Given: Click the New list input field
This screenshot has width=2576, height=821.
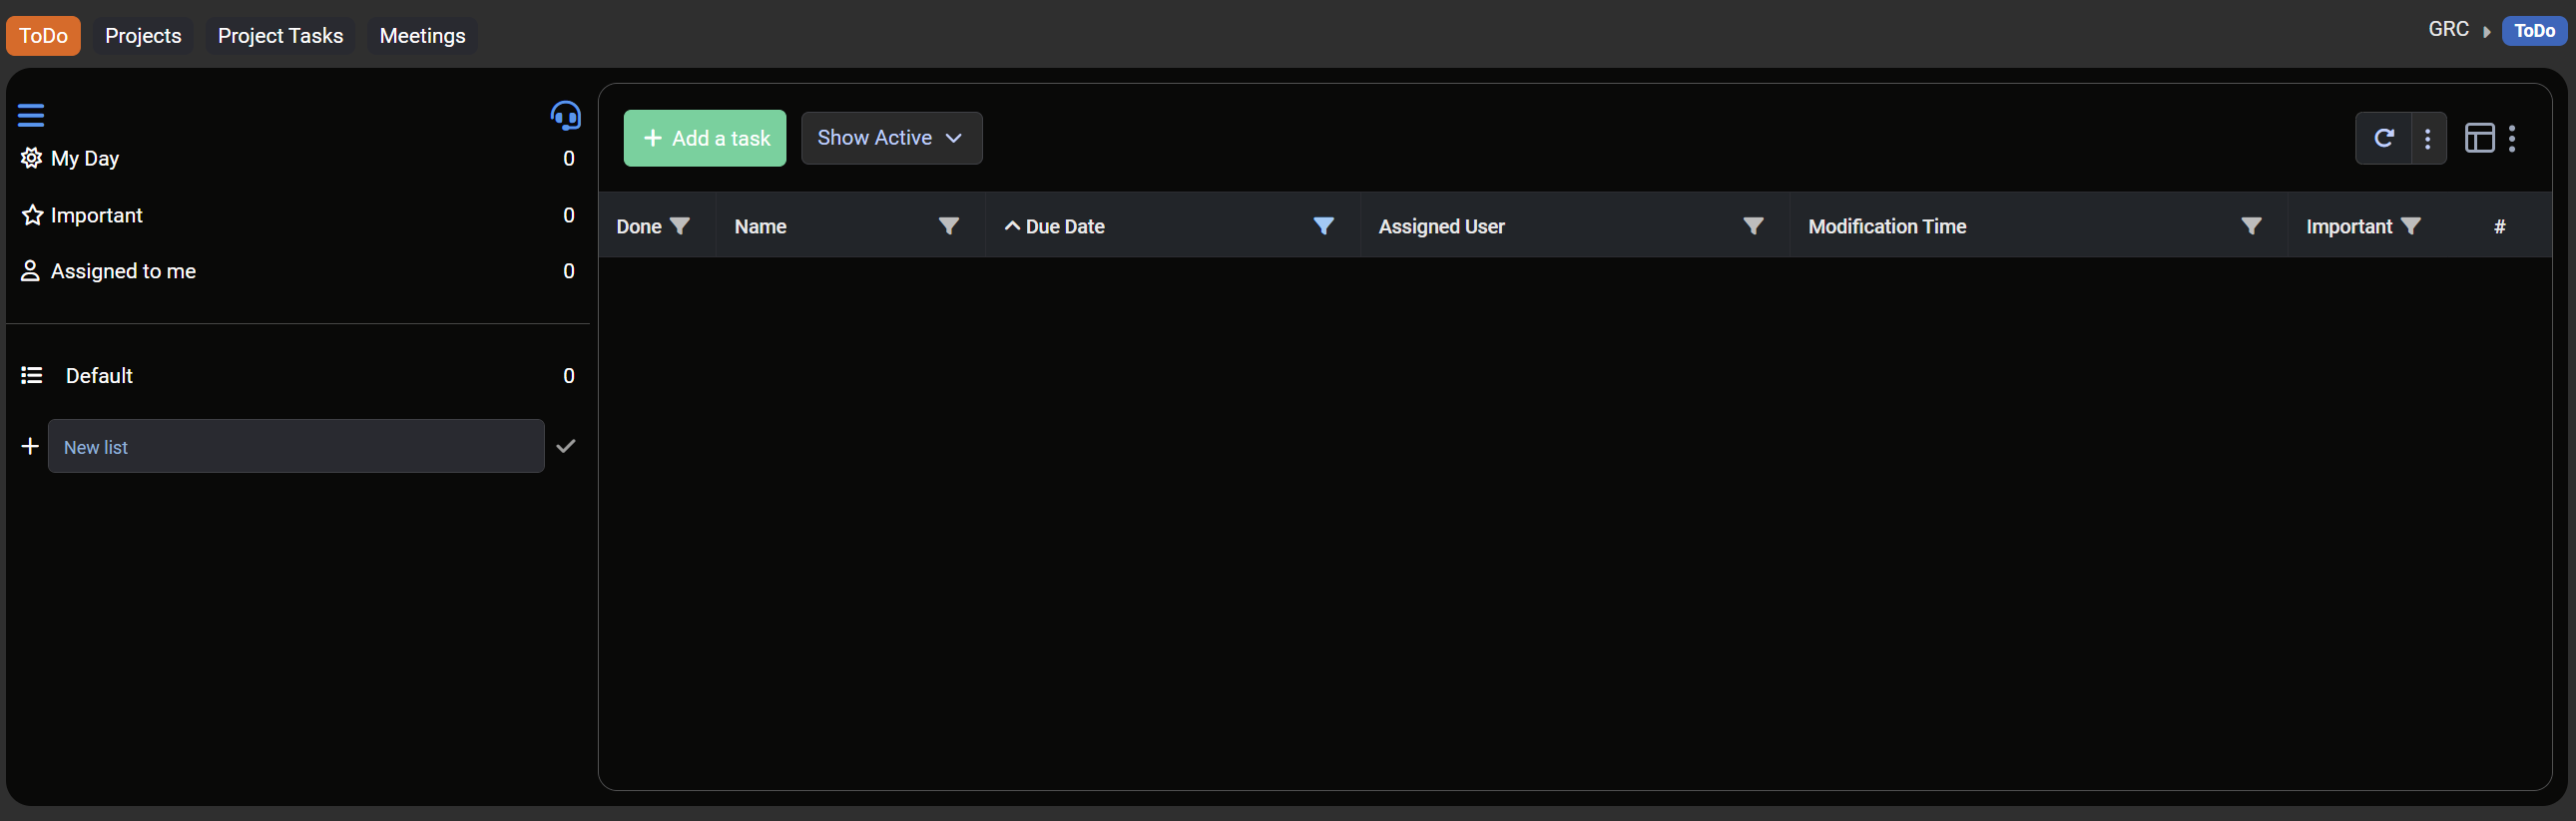Looking at the screenshot, I should click(296, 446).
